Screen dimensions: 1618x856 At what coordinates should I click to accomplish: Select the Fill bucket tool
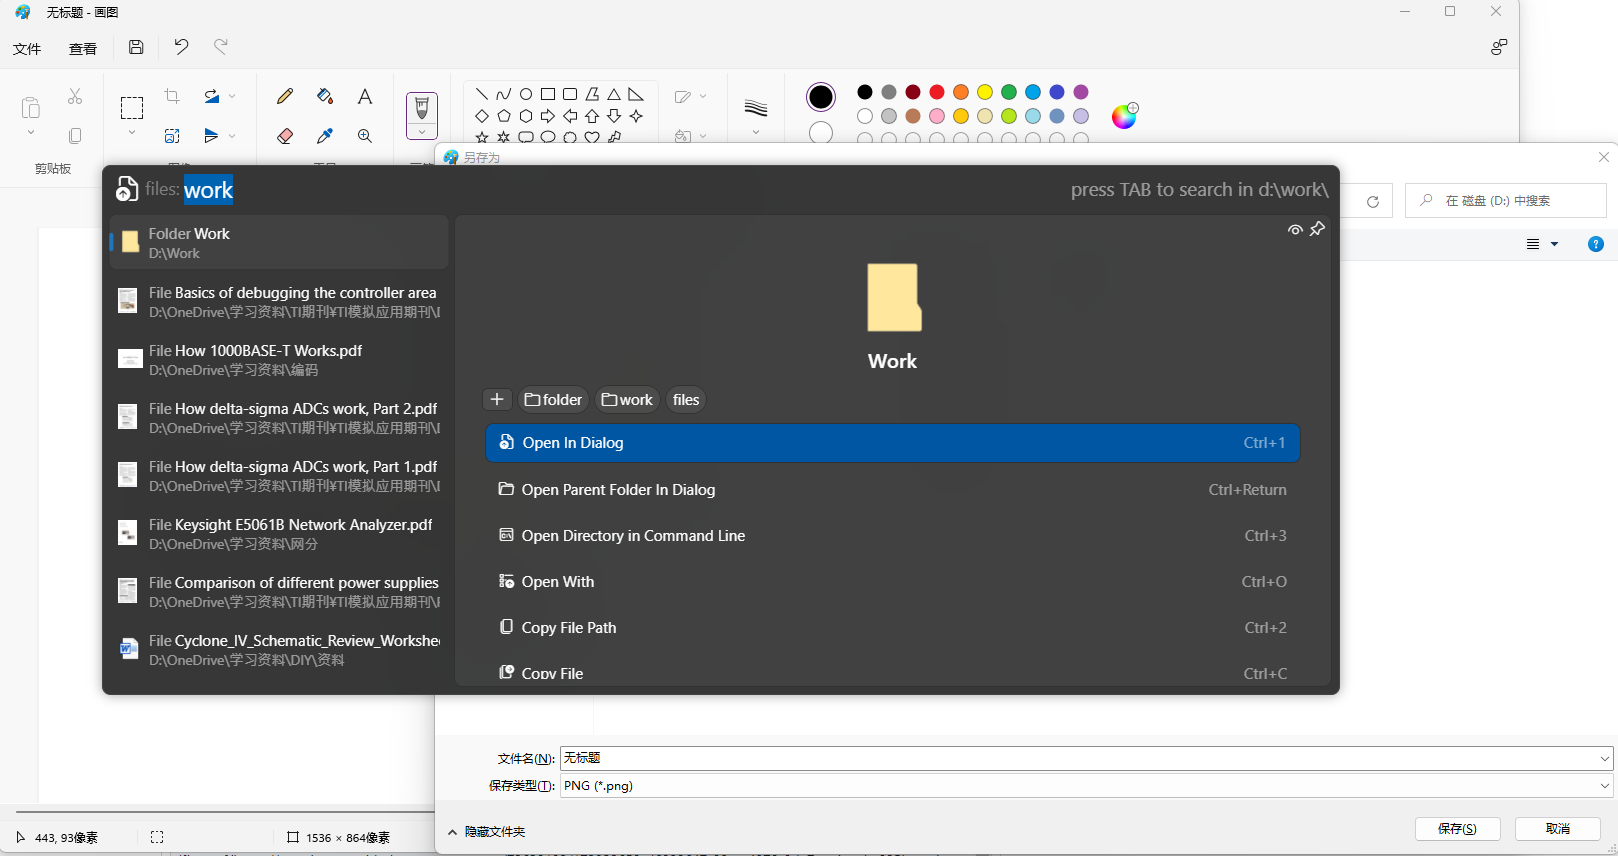[x=325, y=96]
